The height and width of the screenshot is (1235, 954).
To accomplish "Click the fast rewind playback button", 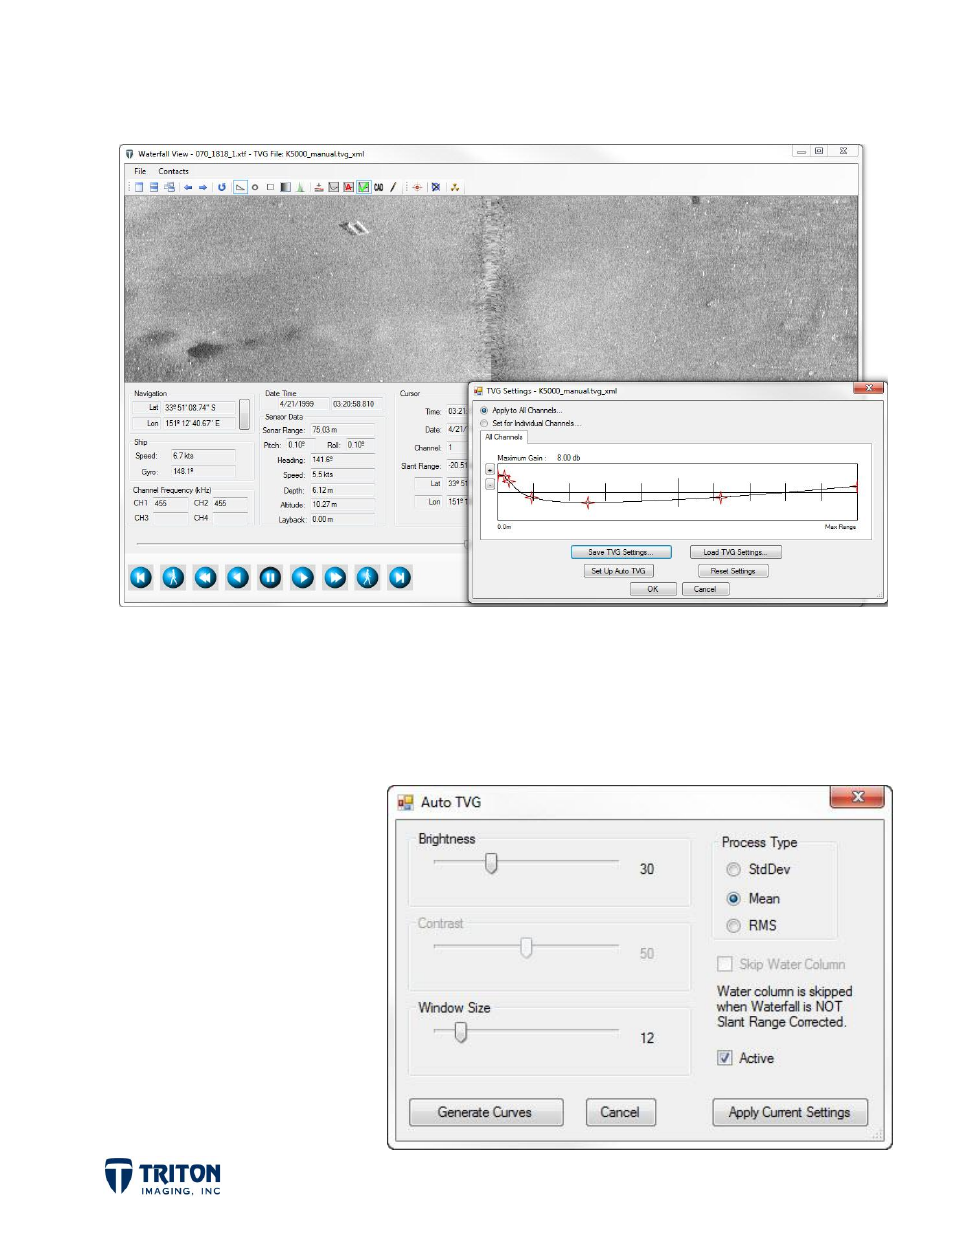I will point(205,577).
